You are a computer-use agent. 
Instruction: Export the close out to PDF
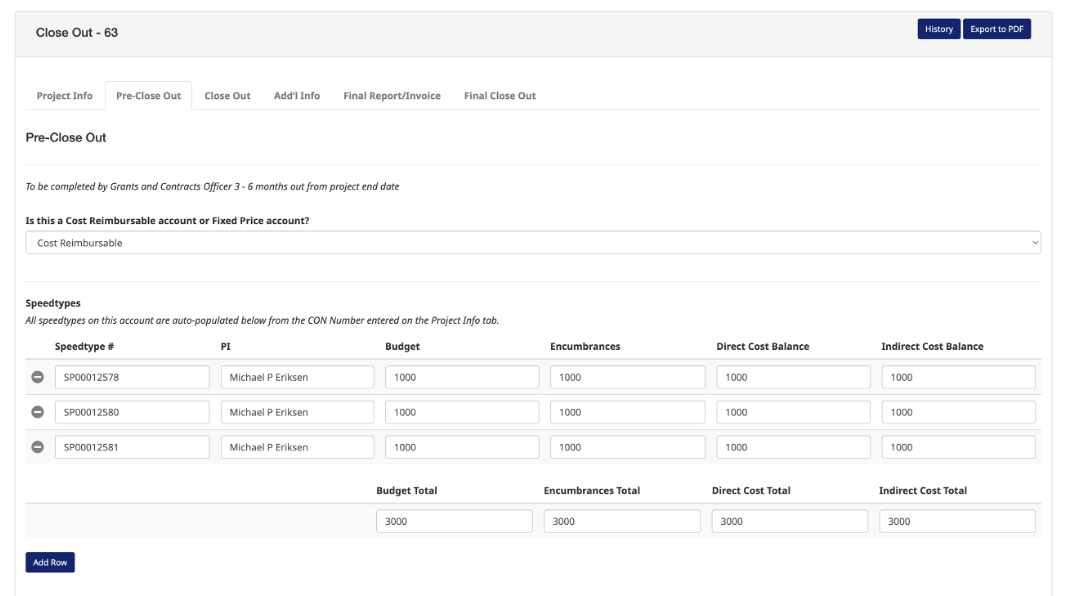point(996,29)
